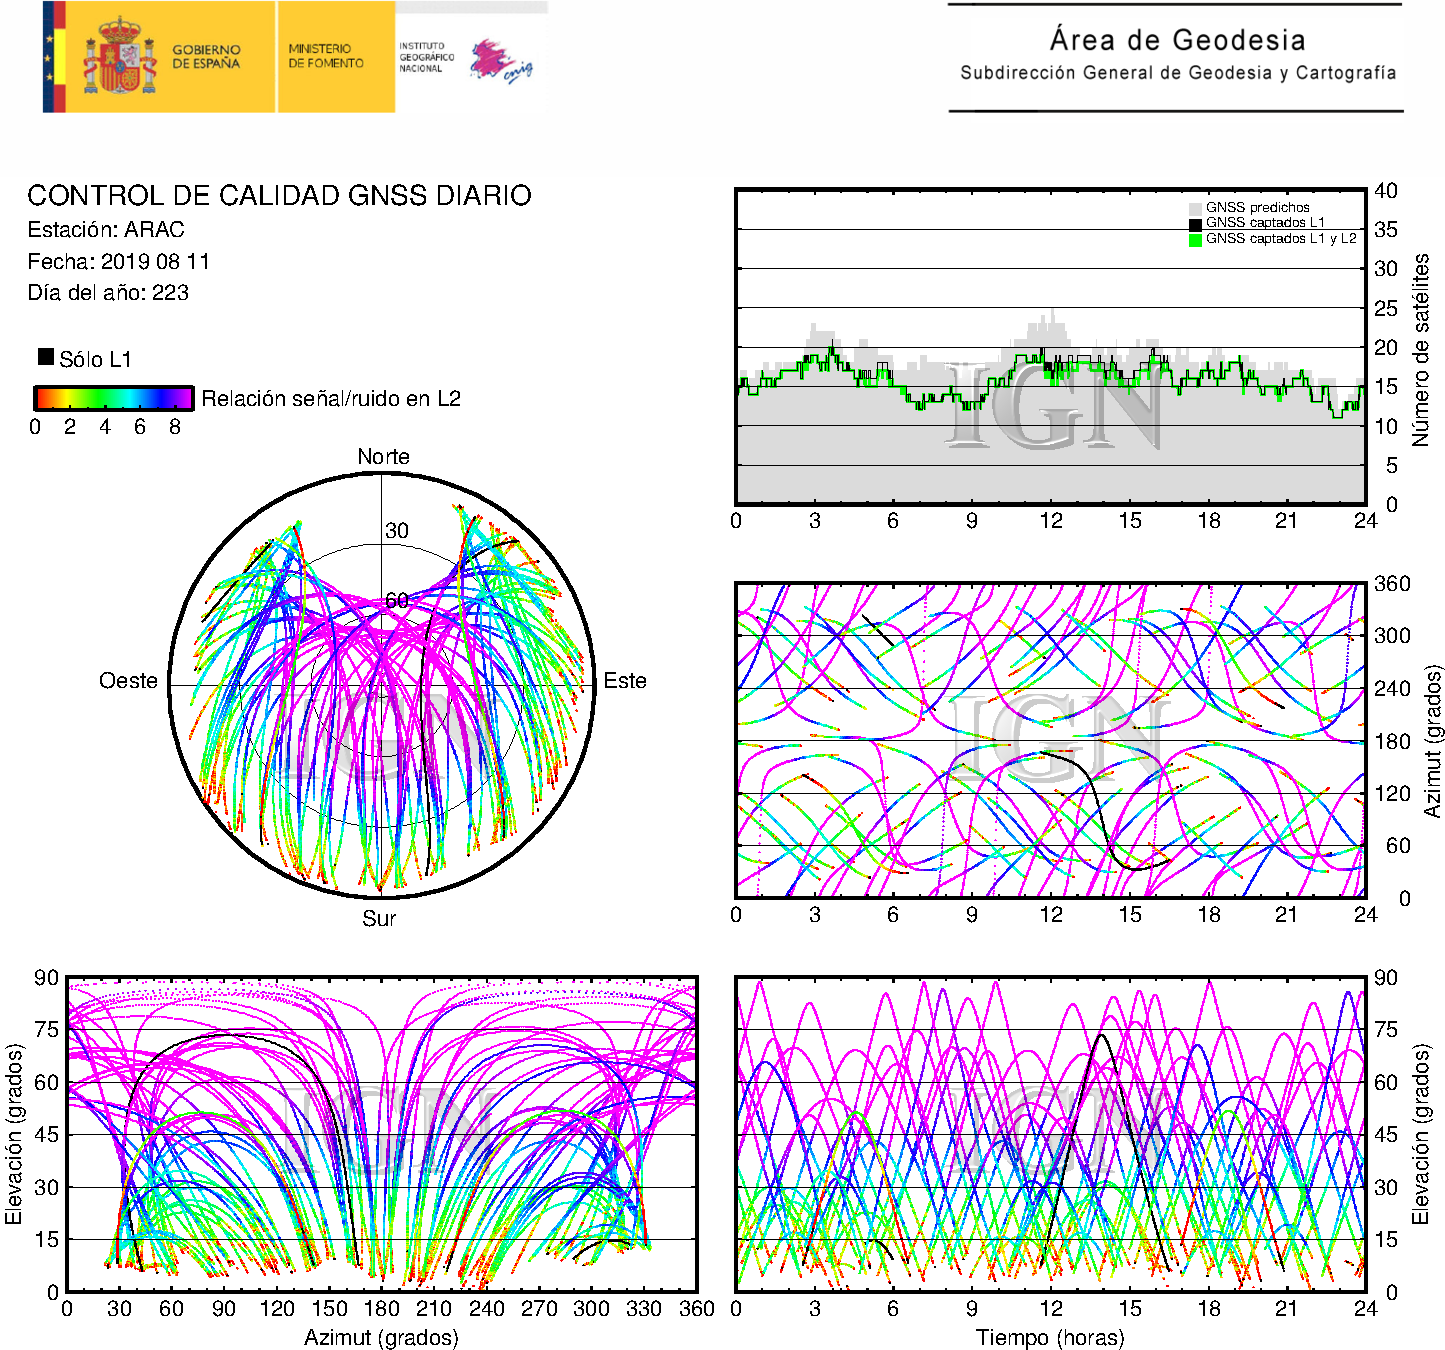Click the gray GNSS predichos legend square
The height and width of the screenshot is (1350, 1445).
pyautogui.click(x=1195, y=208)
